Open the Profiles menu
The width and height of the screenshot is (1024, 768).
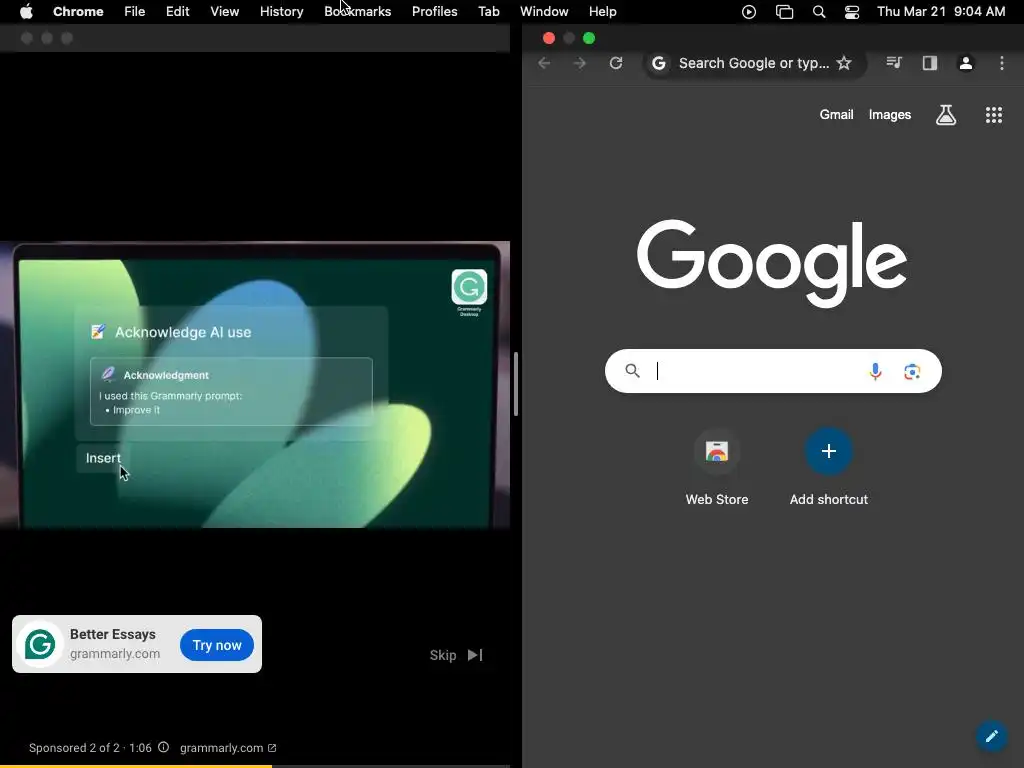(434, 11)
